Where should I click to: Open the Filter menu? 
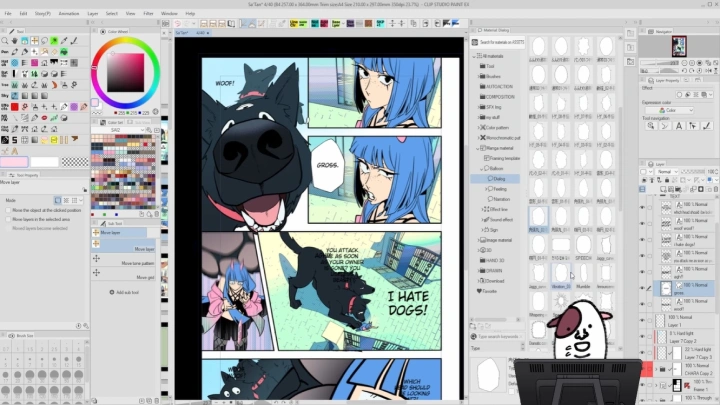[148, 14]
